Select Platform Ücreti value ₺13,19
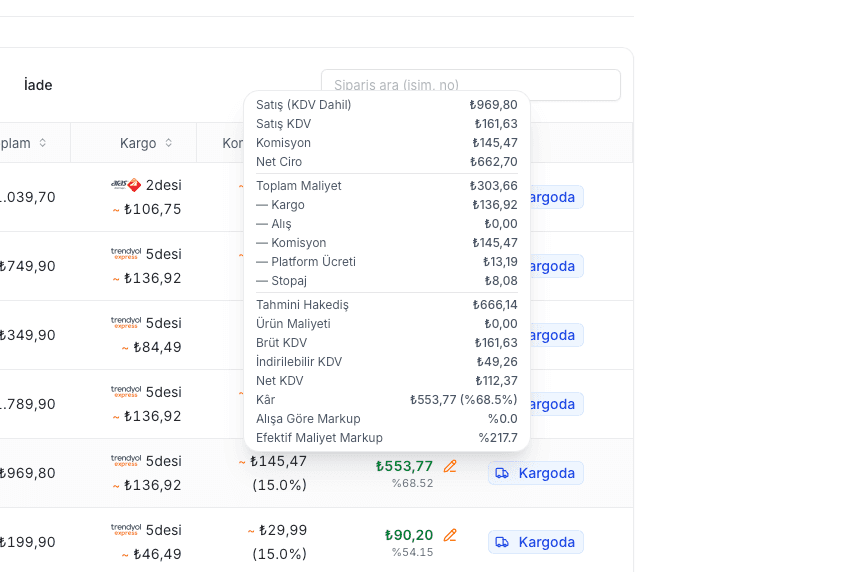The width and height of the screenshot is (844, 572). tap(500, 262)
